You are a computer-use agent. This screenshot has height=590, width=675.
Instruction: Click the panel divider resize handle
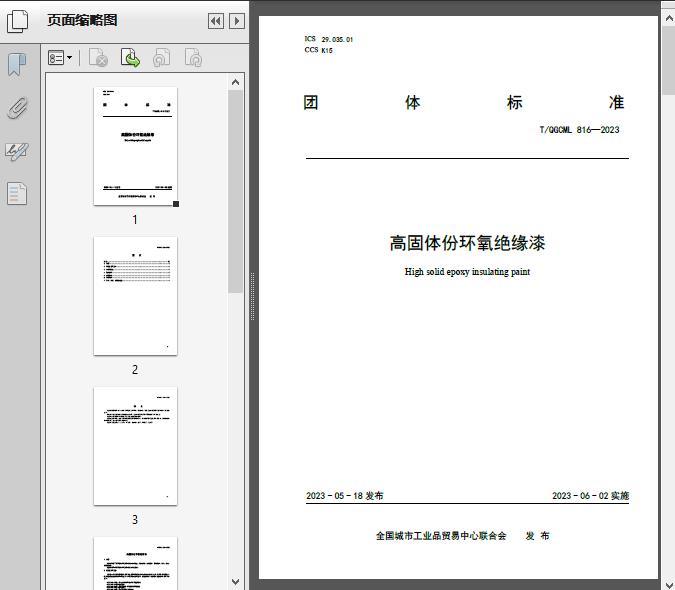pos(252,296)
